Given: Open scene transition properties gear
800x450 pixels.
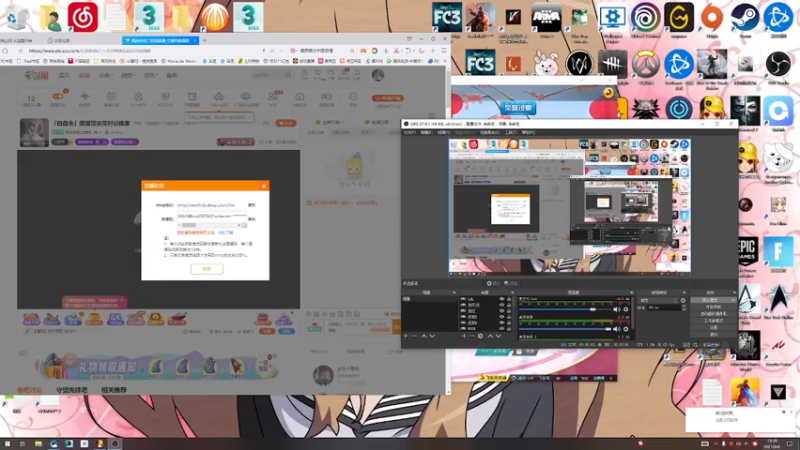Looking at the screenshot, I should click(x=683, y=300).
